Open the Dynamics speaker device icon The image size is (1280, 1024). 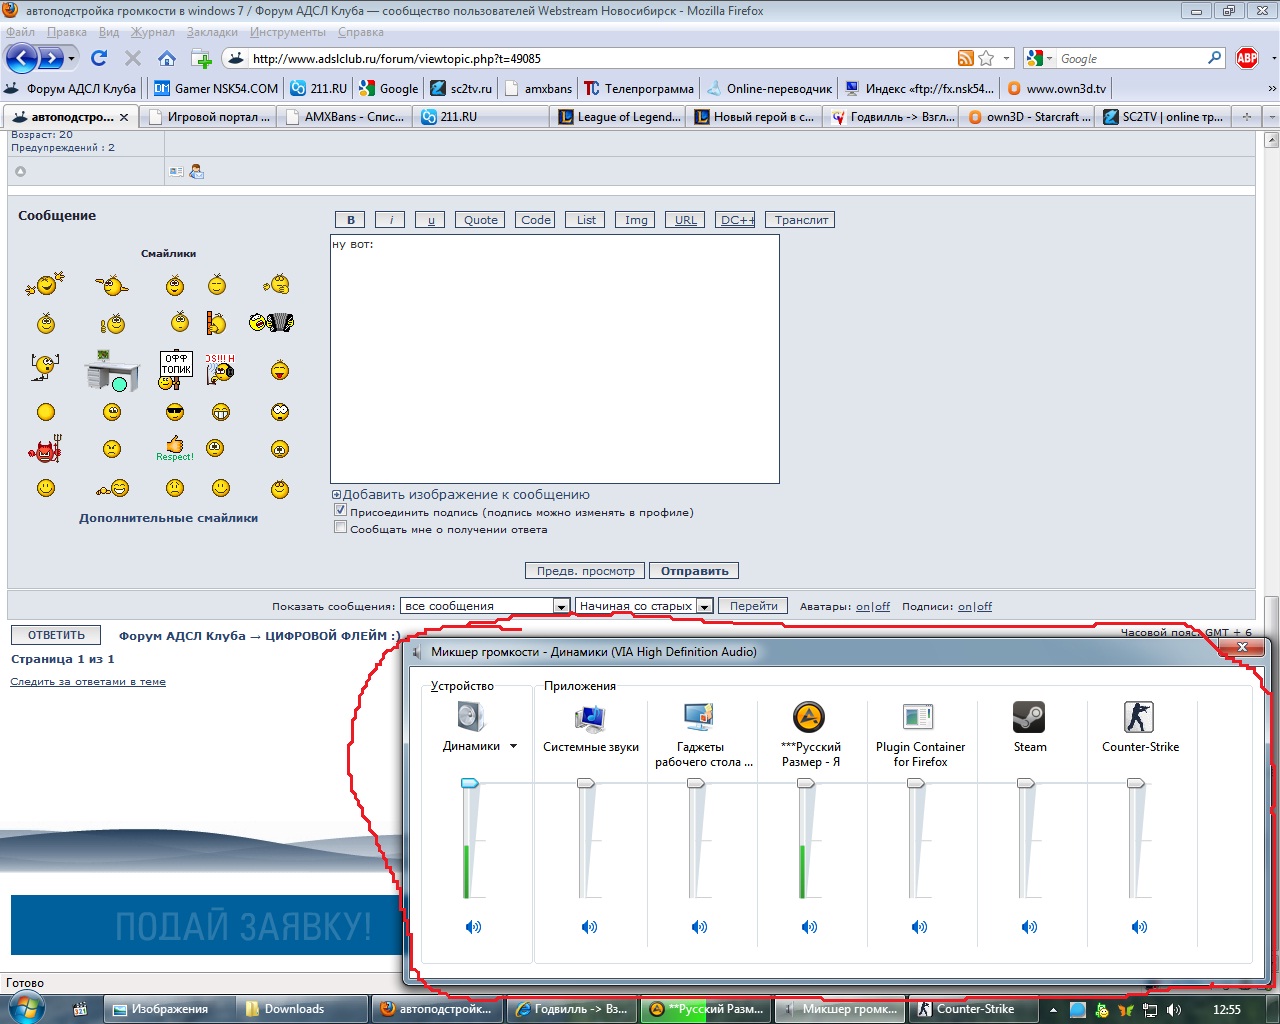tap(471, 717)
